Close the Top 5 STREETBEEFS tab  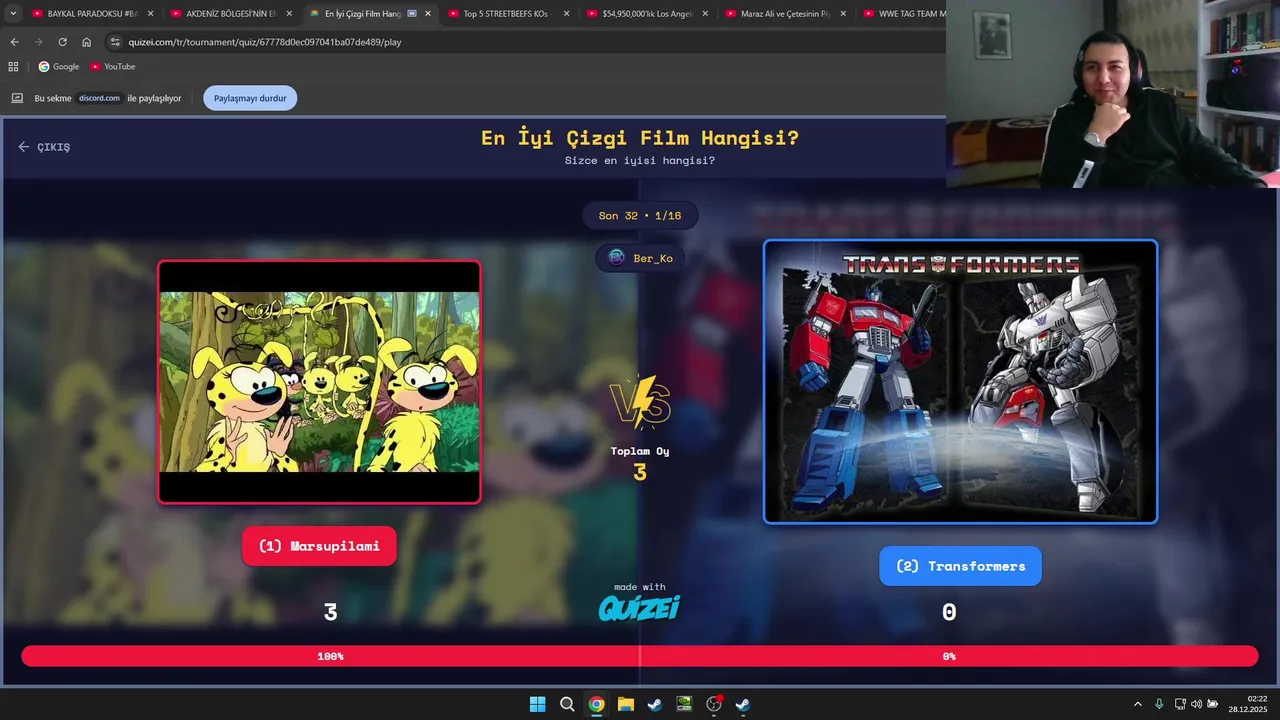(x=566, y=14)
